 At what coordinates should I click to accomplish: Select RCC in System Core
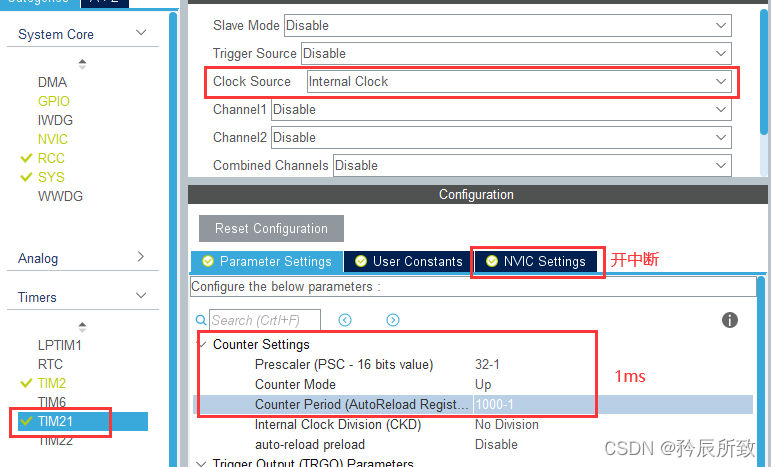51,158
